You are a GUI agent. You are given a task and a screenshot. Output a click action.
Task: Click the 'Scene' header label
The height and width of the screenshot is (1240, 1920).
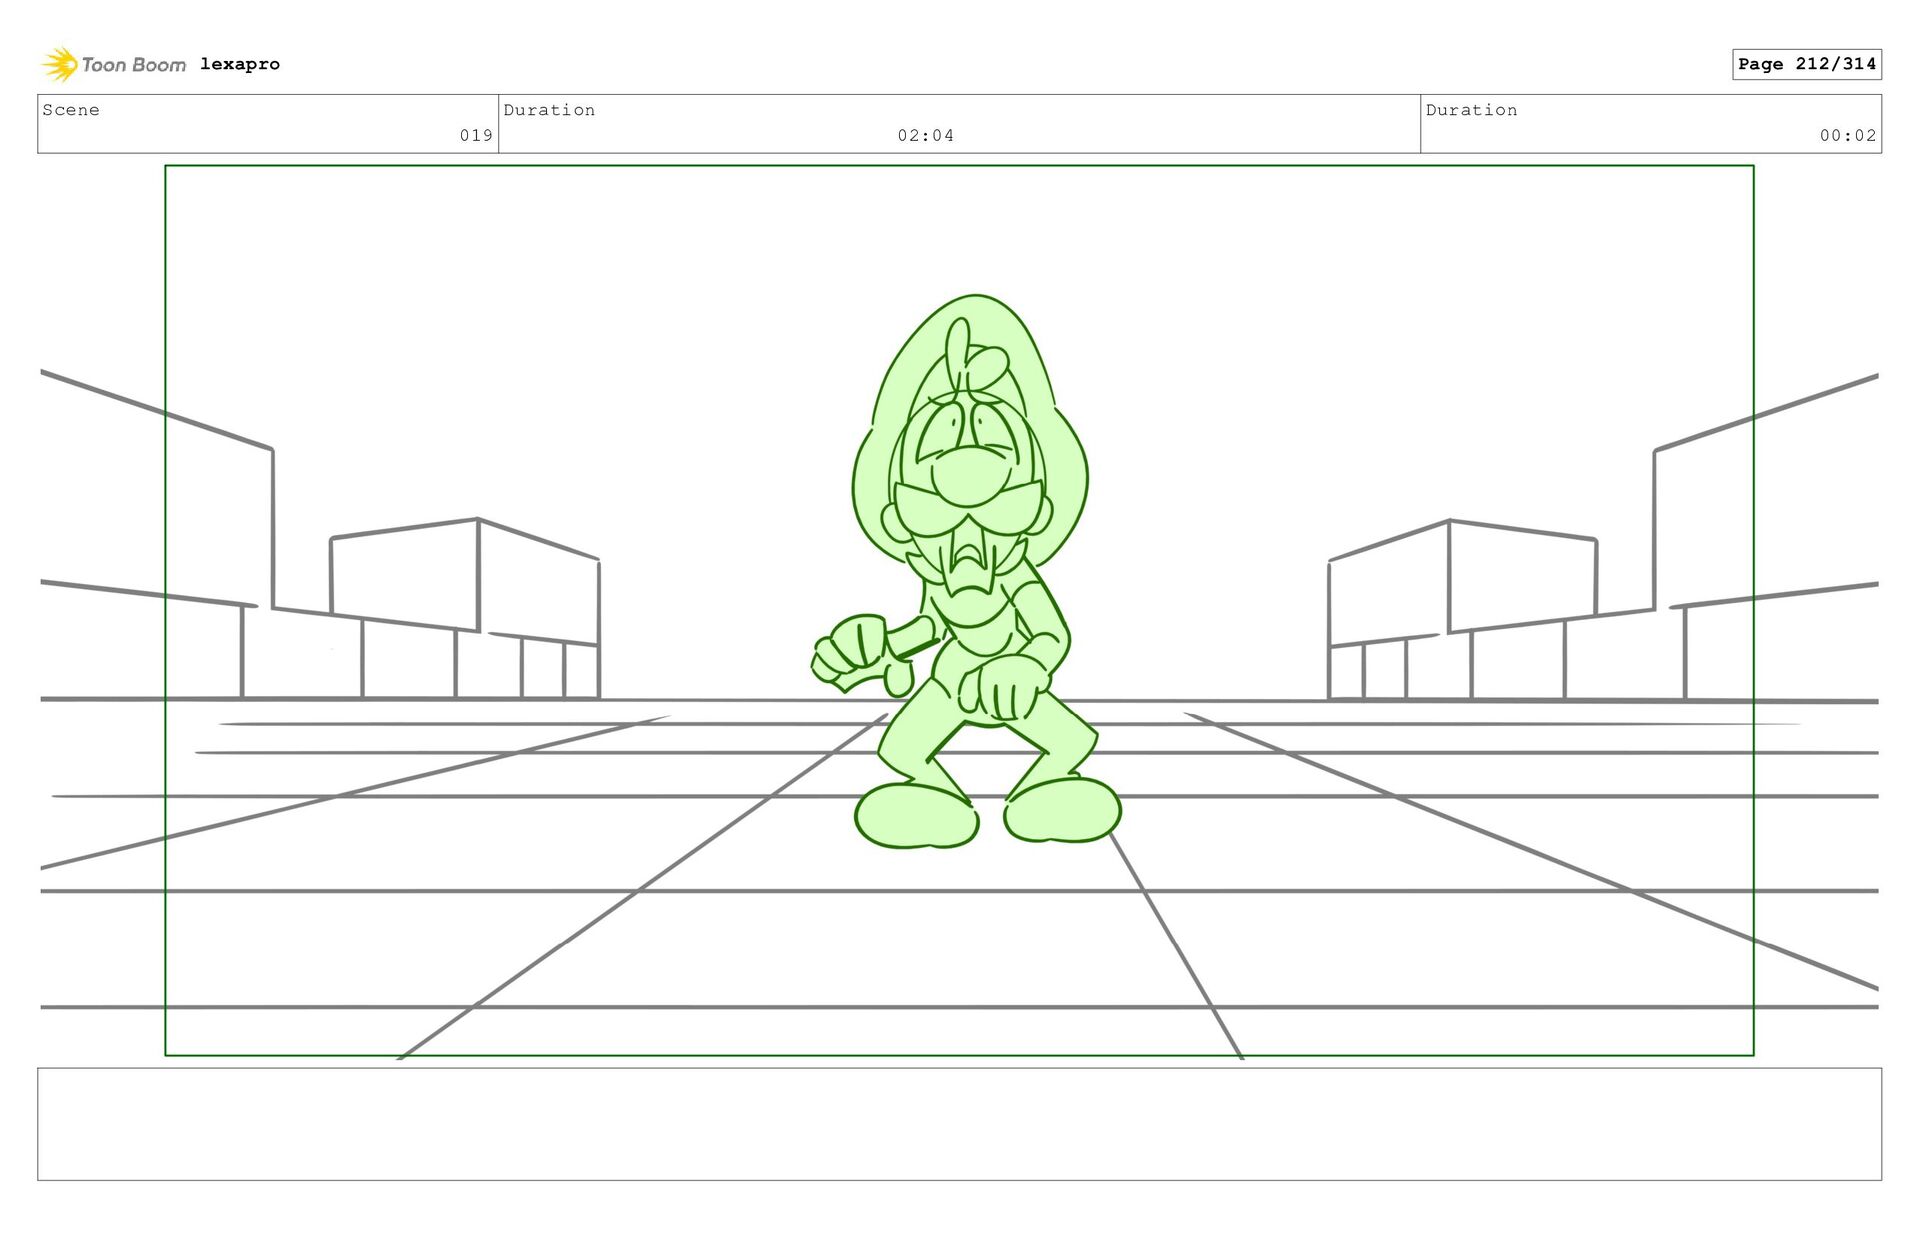coord(71,110)
